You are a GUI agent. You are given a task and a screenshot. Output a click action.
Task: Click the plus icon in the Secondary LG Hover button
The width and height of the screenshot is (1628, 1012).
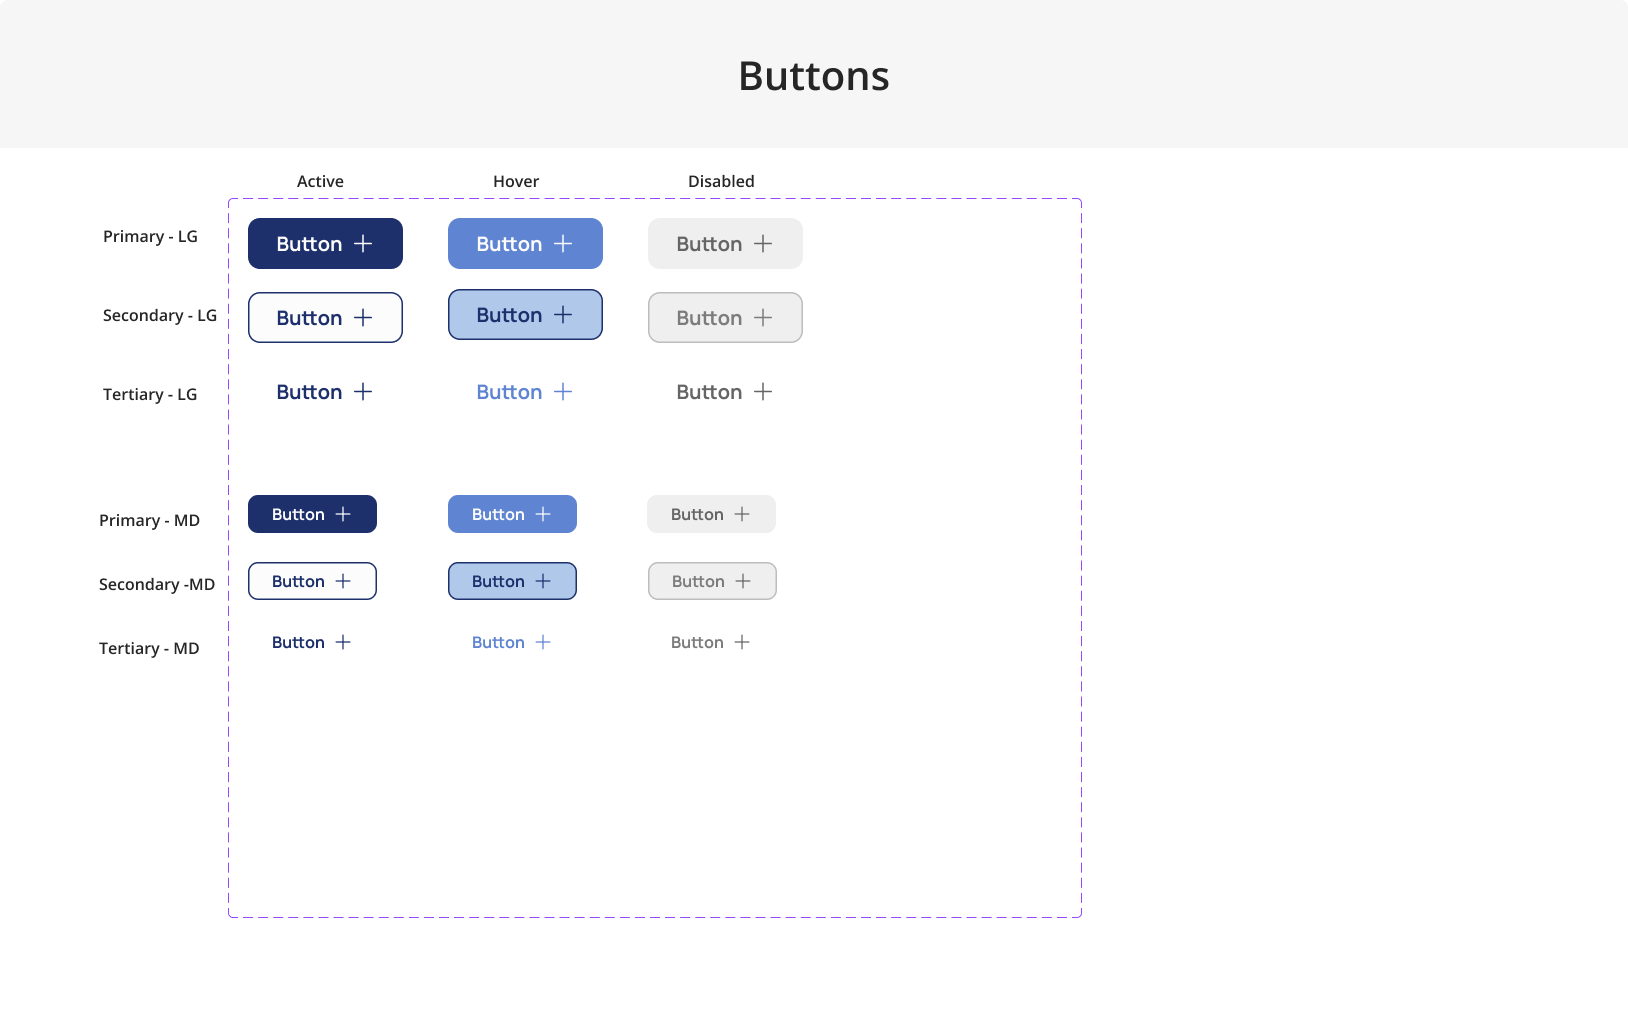click(x=563, y=315)
